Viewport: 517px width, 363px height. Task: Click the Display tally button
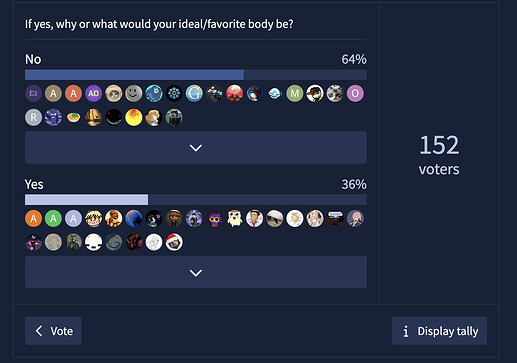click(x=439, y=331)
